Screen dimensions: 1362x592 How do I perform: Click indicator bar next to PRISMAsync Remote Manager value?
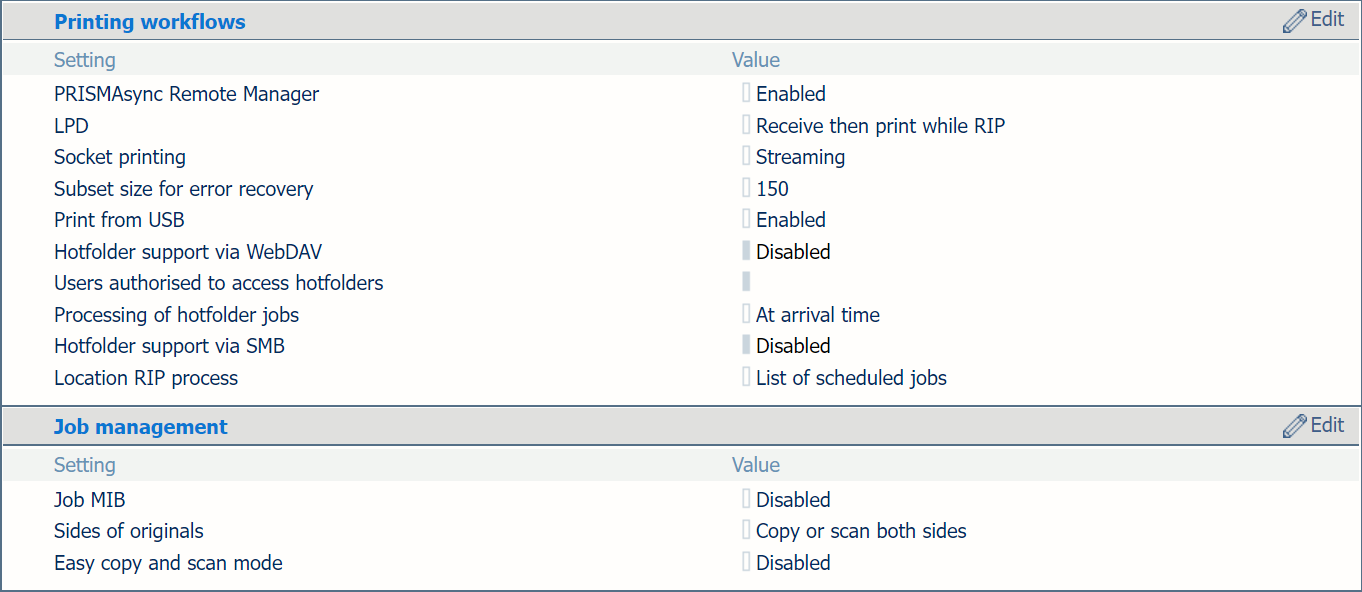(x=746, y=94)
